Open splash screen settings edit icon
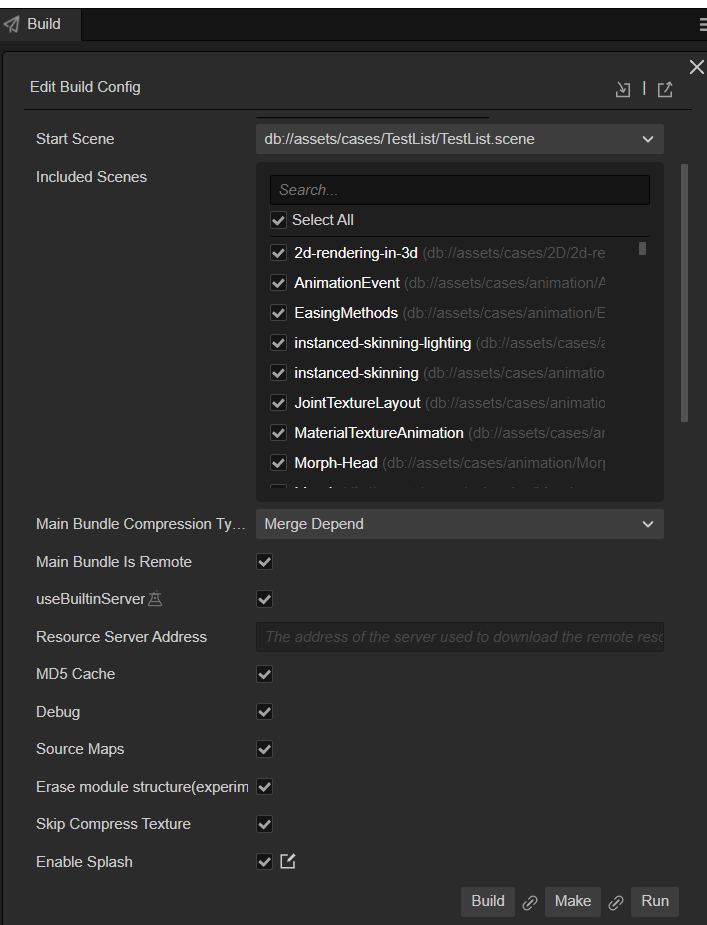The width and height of the screenshot is (707, 925). [288, 861]
